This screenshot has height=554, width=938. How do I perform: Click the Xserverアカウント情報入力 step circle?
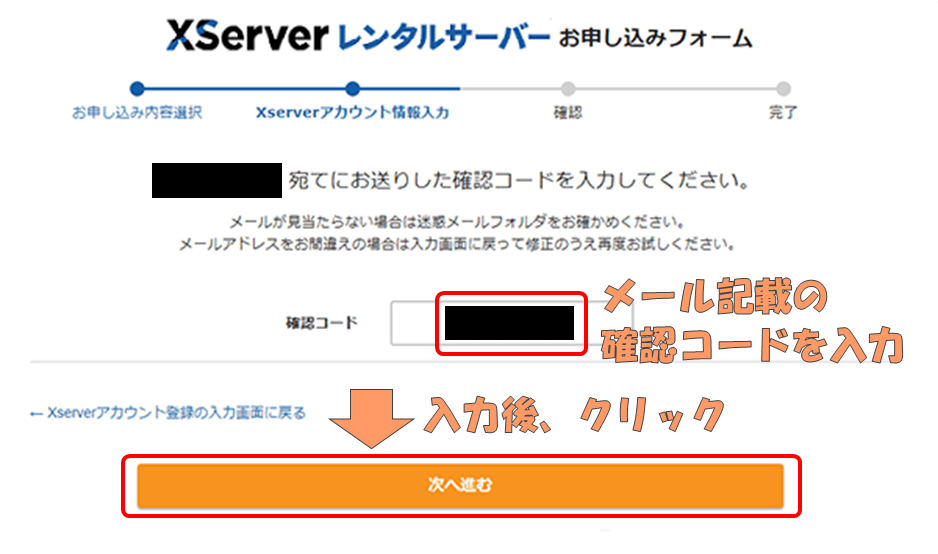click(x=352, y=89)
